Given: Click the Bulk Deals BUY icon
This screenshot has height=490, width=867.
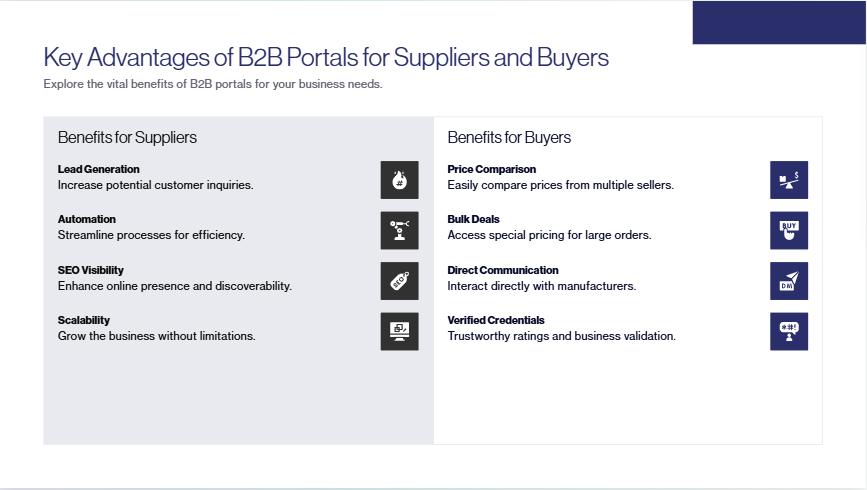Looking at the screenshot, I should pos(789,230).
